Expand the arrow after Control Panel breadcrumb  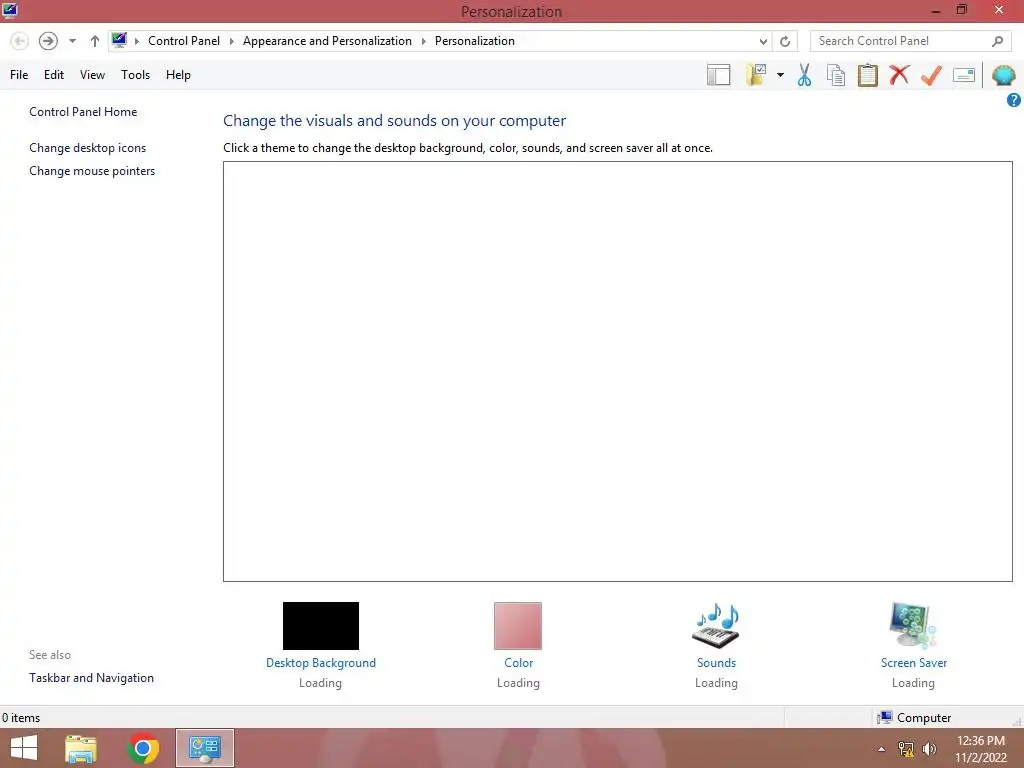231,41
